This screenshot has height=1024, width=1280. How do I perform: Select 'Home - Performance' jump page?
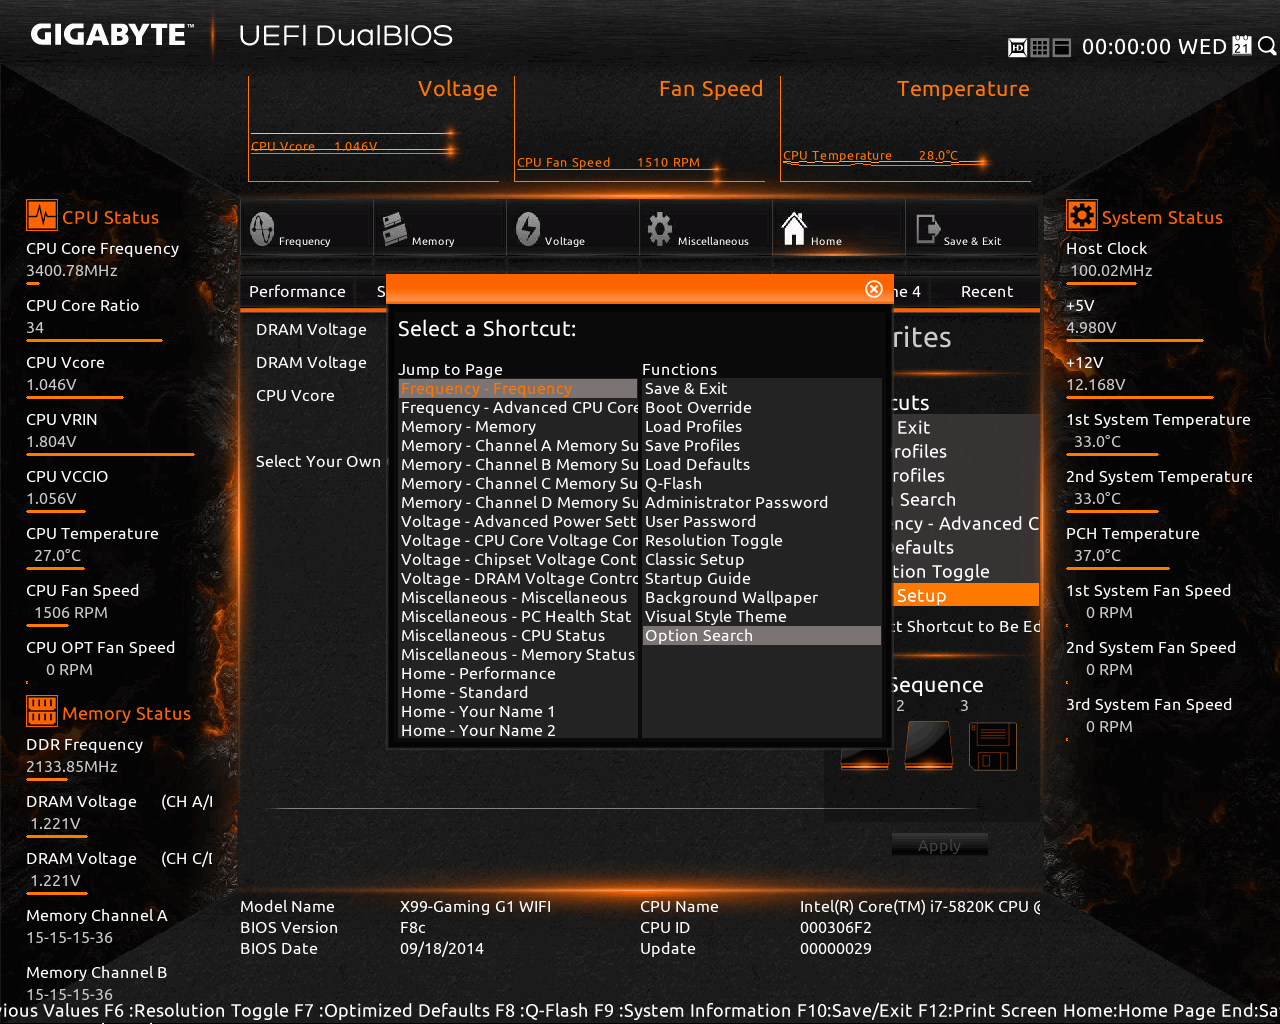point(518,673)
